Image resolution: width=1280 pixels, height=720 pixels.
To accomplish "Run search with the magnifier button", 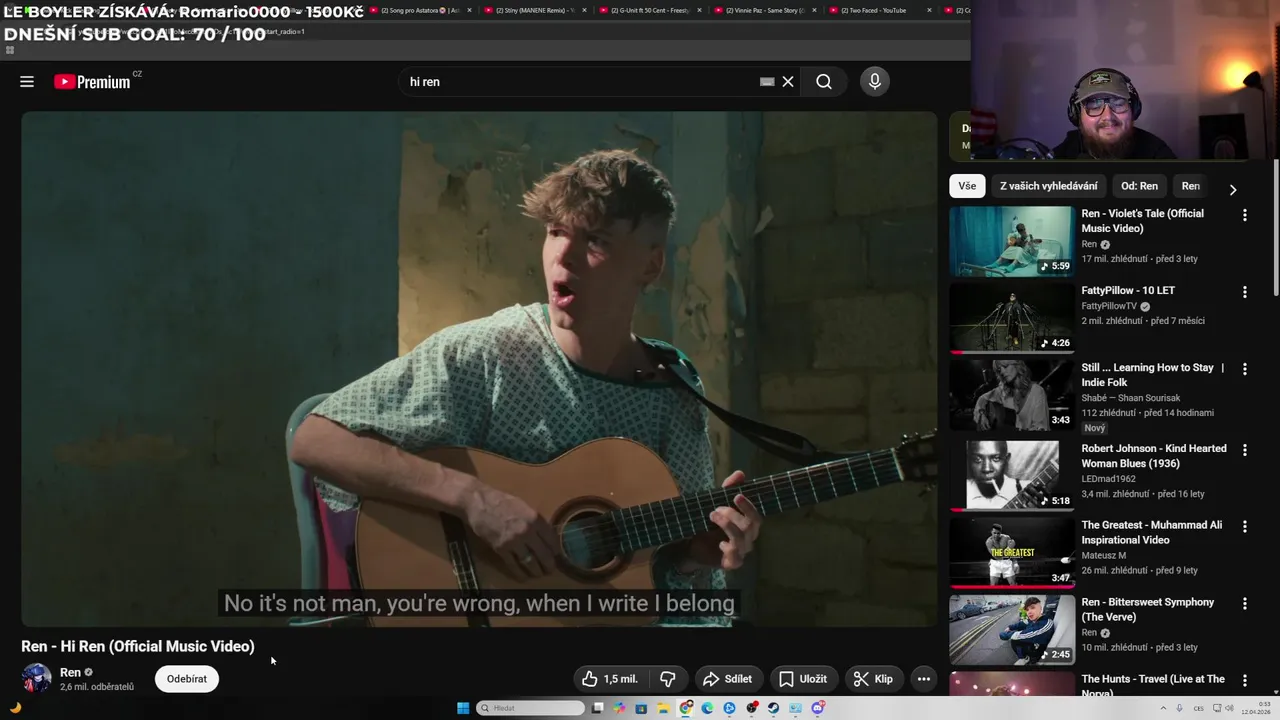I will 824,82.
